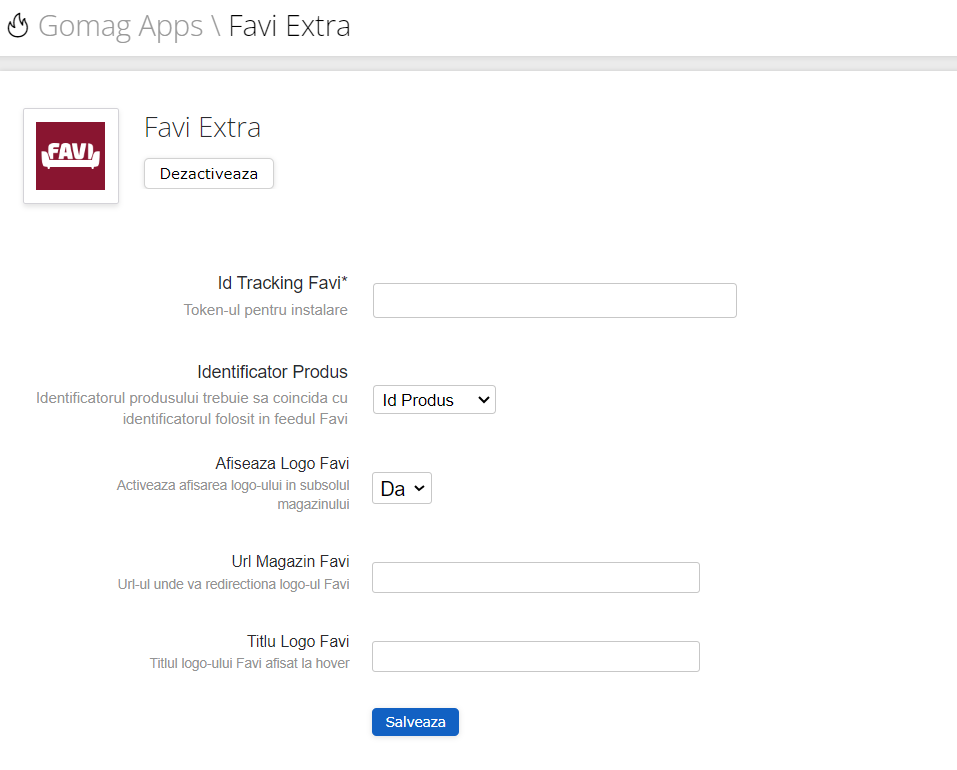Click the Identificator Produs label text
957x770 pixels.
[272, 371]
